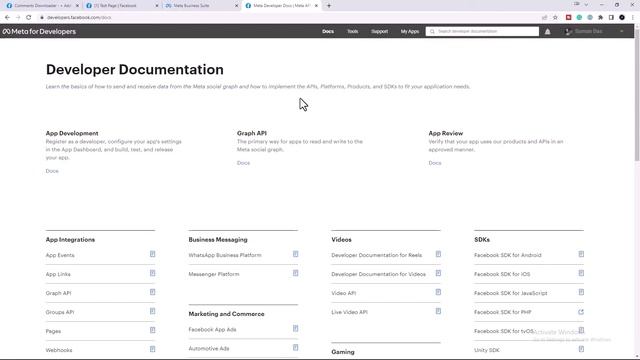Click the Meta for Developers logo
The width and height of the screenshot is (640, 360).
39,31
